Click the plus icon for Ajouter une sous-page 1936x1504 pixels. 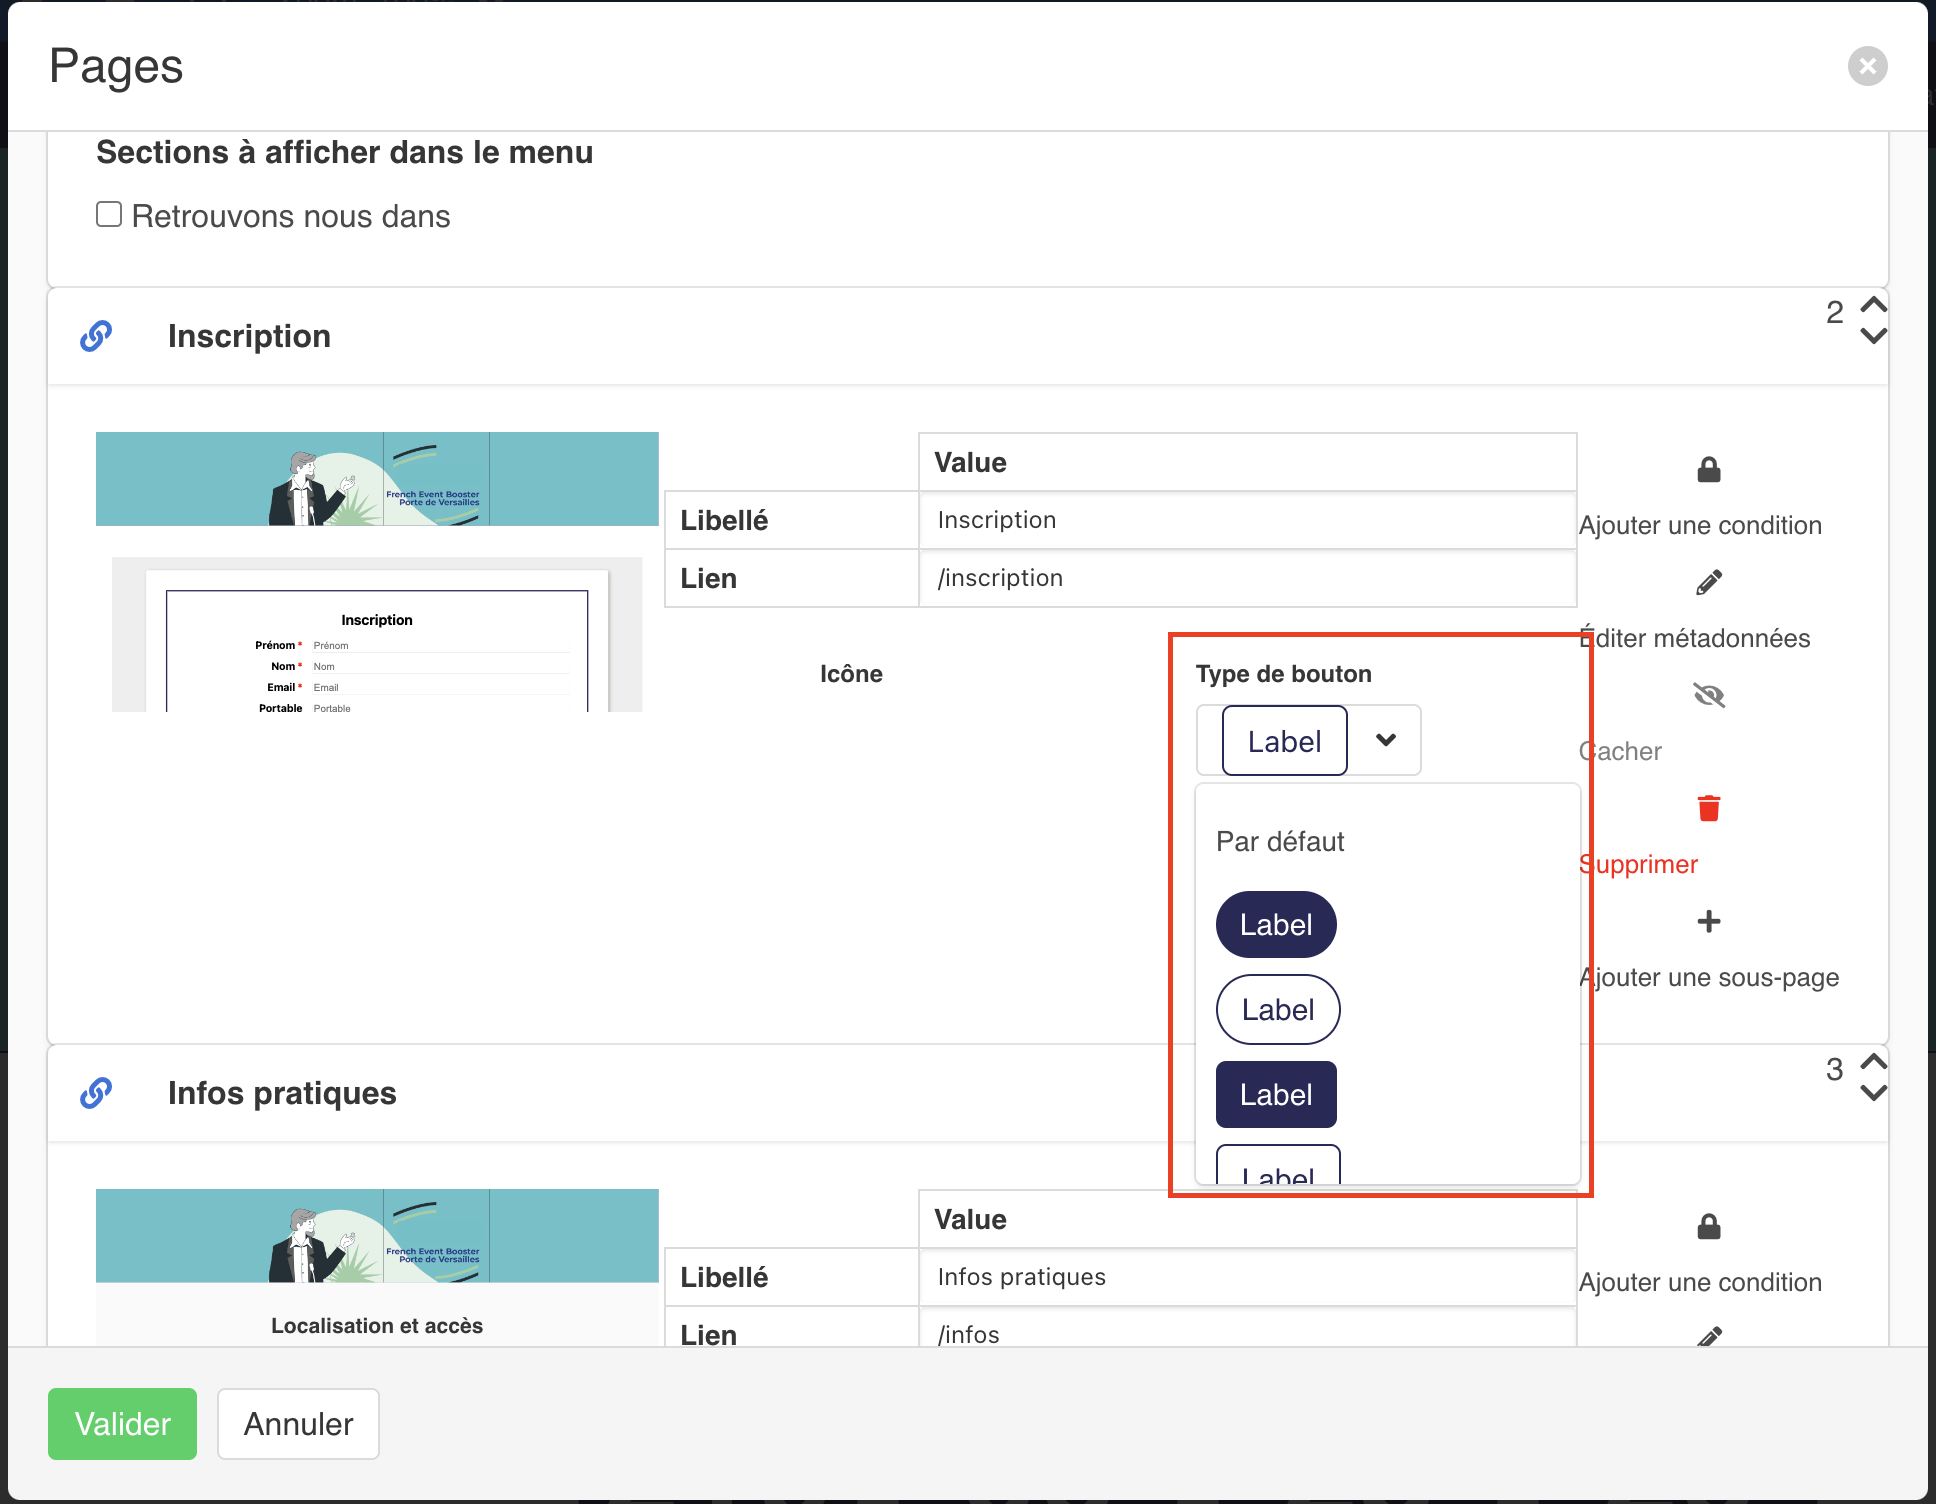tap(1709, 921)
